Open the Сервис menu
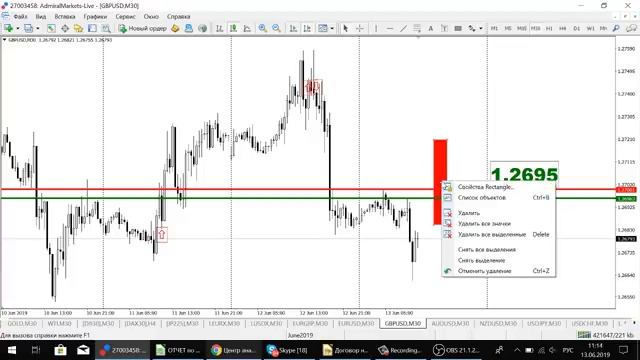Image resolution: width=640 pixels, height=360 pixels. 125,17
